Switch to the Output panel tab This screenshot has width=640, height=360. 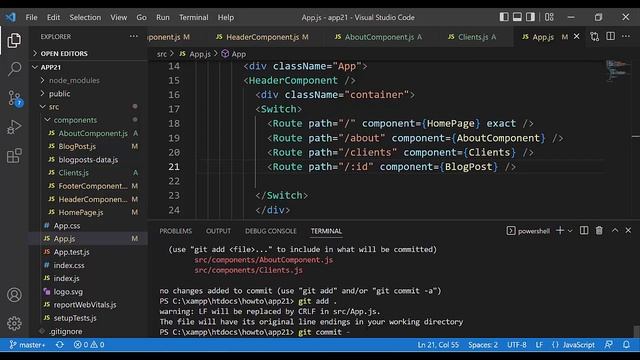pyautogui.click(x=218, y=231)
